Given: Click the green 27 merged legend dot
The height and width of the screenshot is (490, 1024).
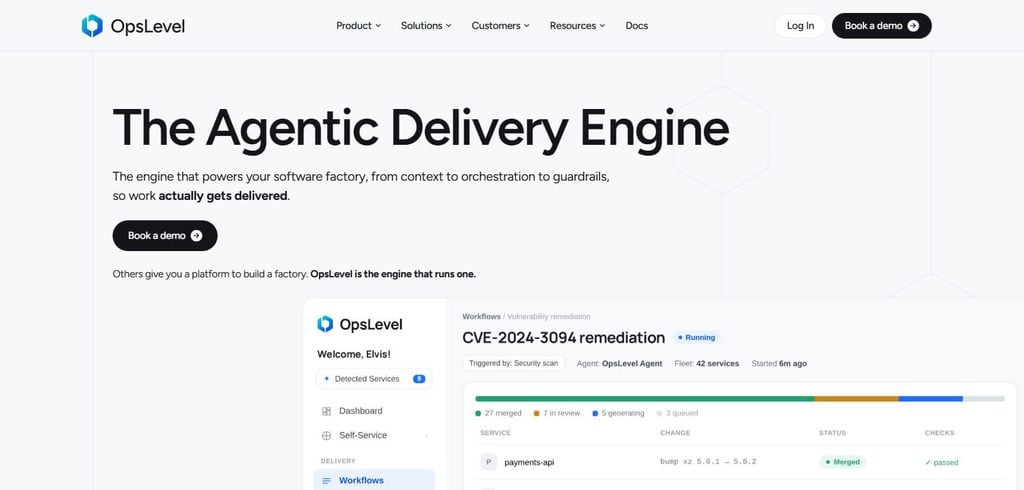Looking at the screenshot, I should (478, 414).
